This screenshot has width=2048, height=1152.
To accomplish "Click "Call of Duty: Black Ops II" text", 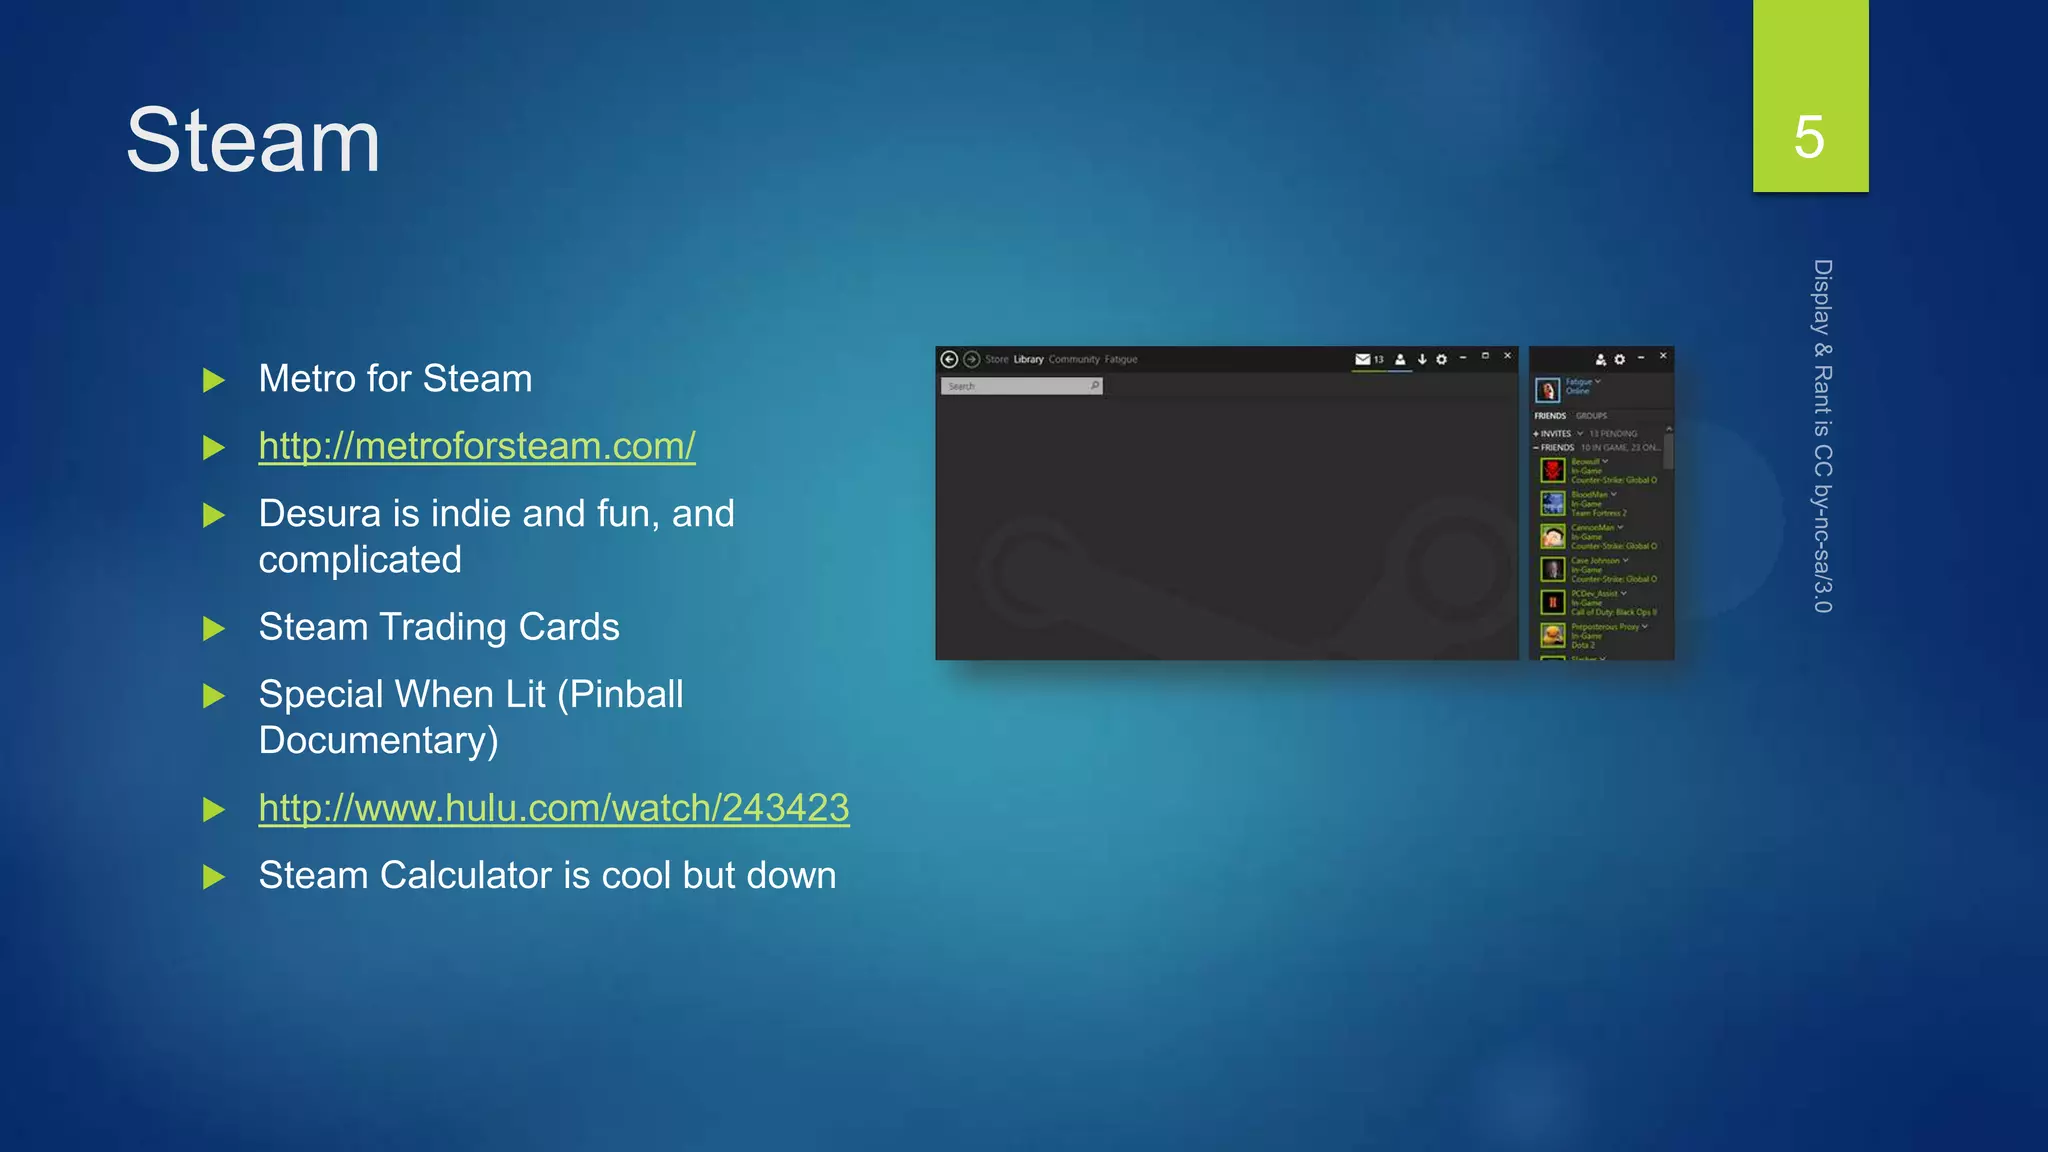I will [1614, 612].
